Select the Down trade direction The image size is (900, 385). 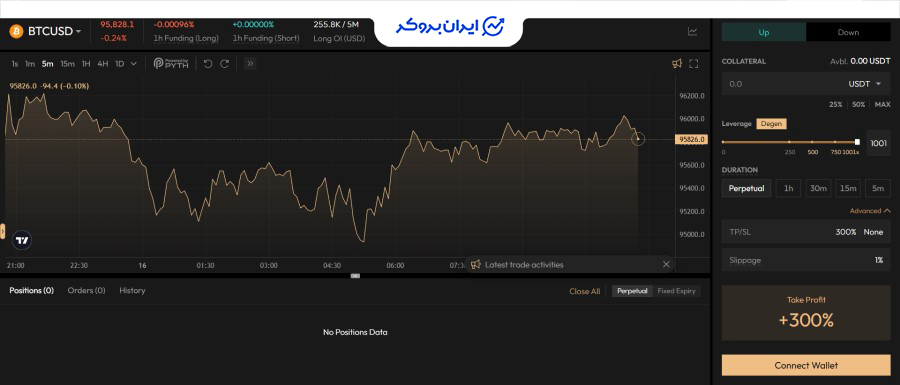tap(848, 32)
